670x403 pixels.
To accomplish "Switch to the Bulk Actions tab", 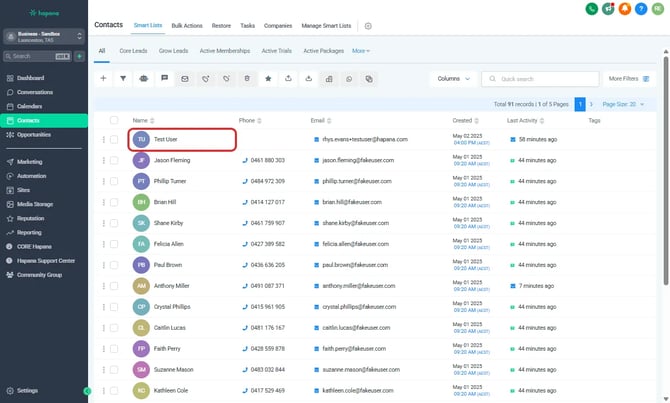I will click(x=186, y=24).
